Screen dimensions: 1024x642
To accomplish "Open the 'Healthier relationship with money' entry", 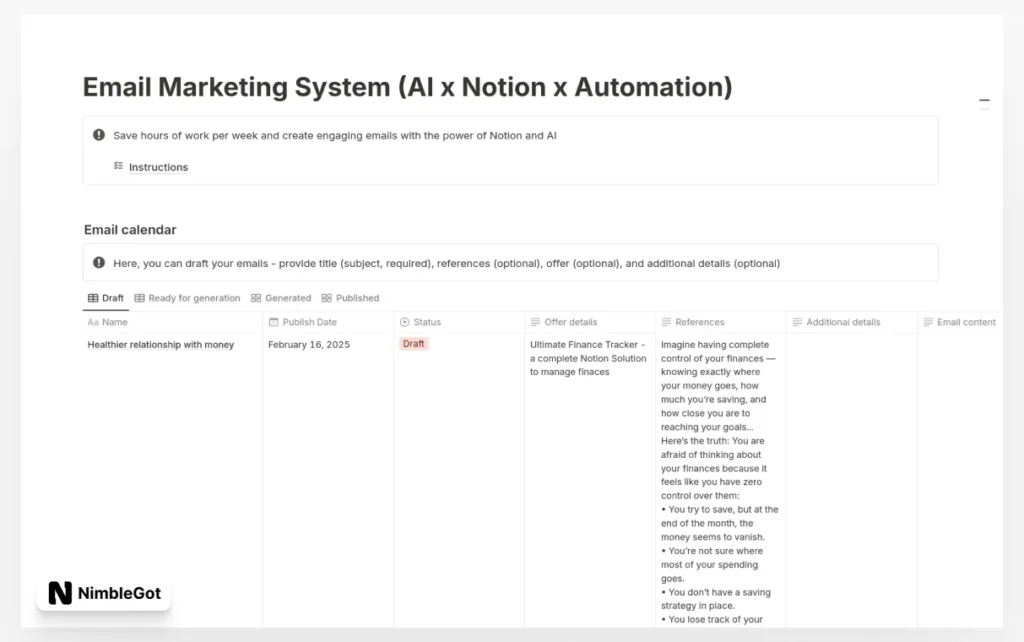I will tap(161, 345).
